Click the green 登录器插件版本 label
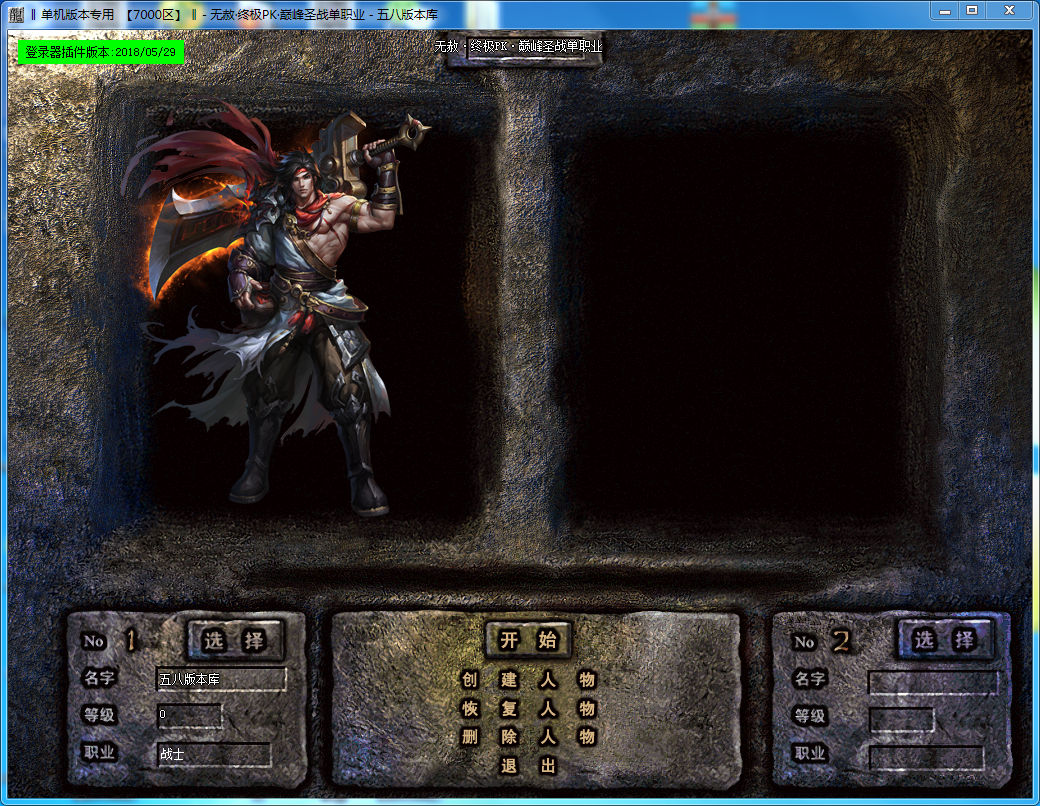The width and height of the screenshot is (1040, 806). [101, 52]
